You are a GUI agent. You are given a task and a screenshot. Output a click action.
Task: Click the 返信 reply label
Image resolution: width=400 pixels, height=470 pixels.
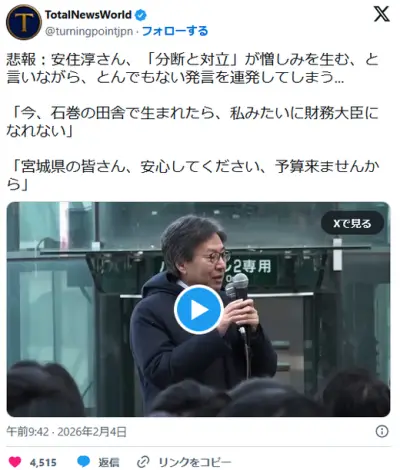click(109, 462)
